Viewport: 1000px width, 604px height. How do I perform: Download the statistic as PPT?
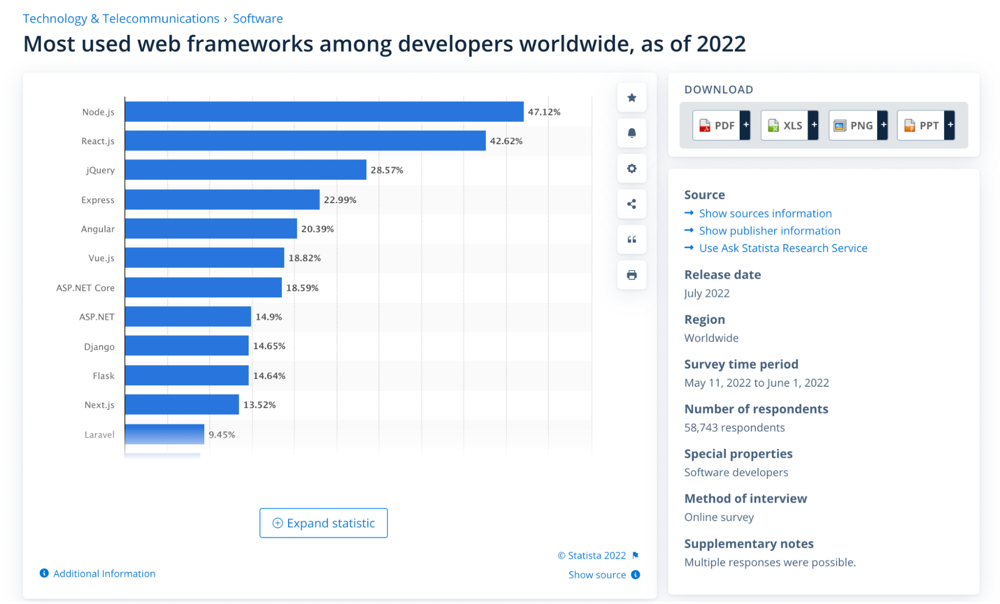926,125
